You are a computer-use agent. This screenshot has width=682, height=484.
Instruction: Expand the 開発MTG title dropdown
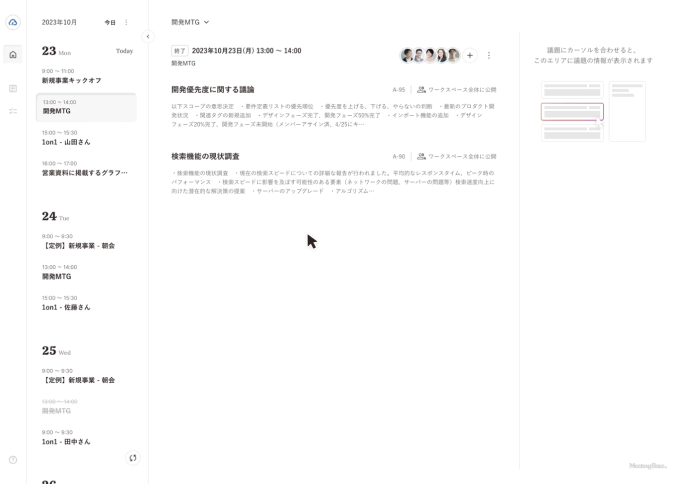pyautogui.click(x=190, y=22)
